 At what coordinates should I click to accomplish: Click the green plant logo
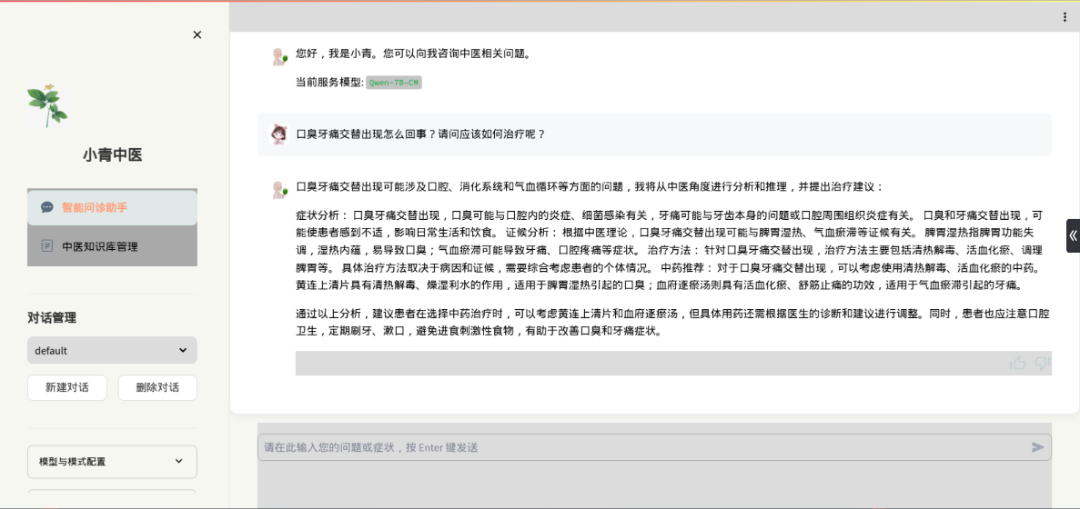point(47,105)
